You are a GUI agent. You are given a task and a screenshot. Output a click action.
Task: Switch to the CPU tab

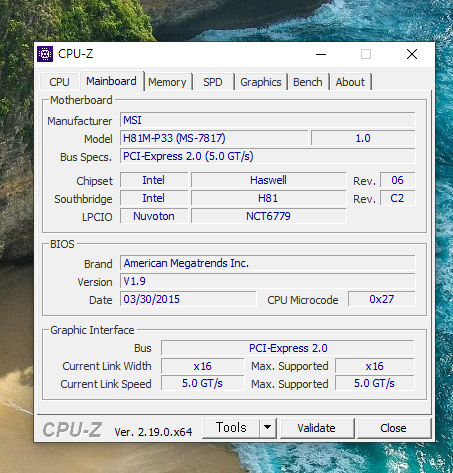coord(59,82)
